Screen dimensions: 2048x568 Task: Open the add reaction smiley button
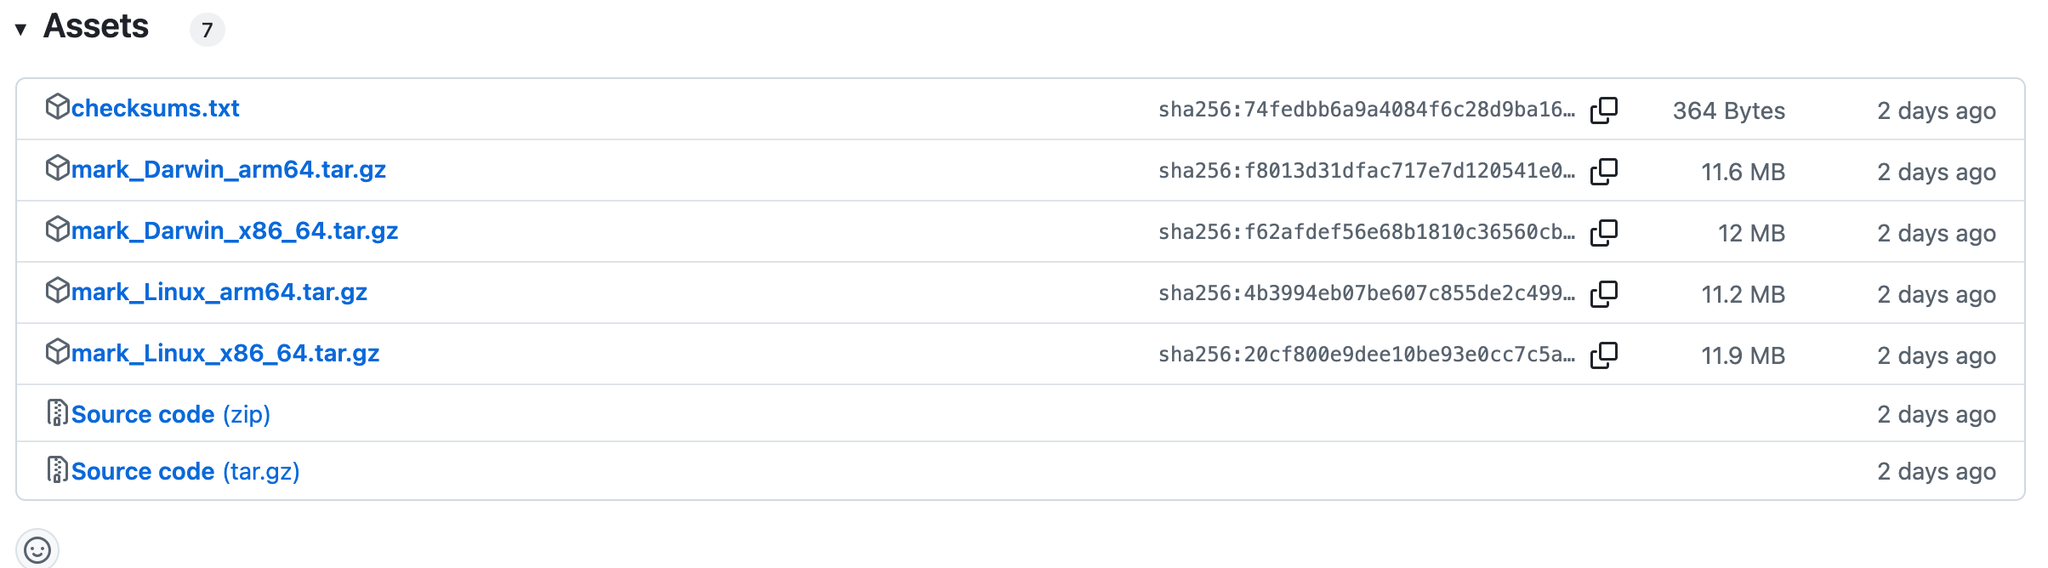[37, 549]
